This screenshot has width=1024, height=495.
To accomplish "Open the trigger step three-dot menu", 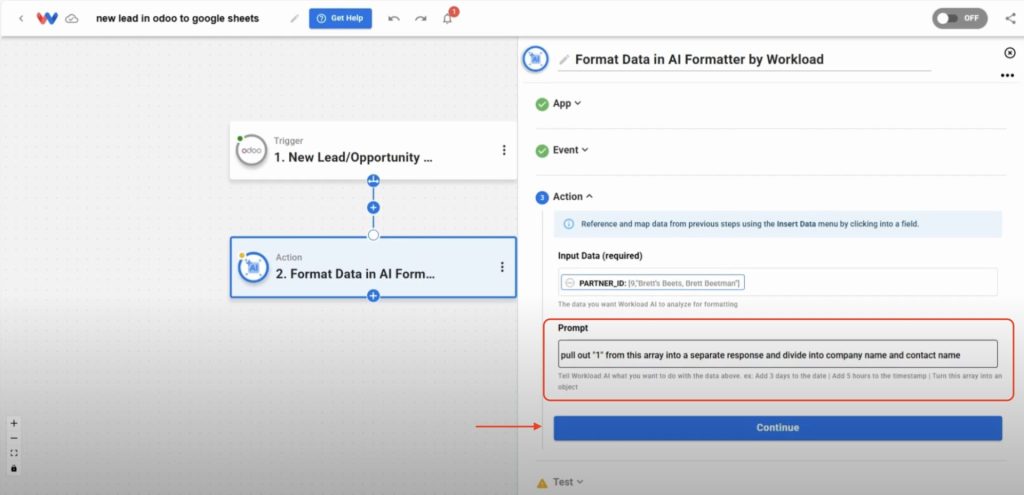I will pyautogui.click(x=504, y=150).
